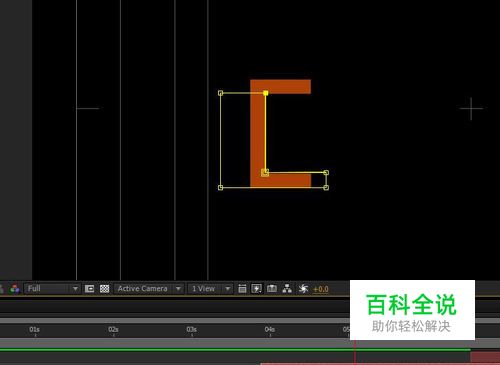Click the Reset Exposure aperture icon

point(303,289)
